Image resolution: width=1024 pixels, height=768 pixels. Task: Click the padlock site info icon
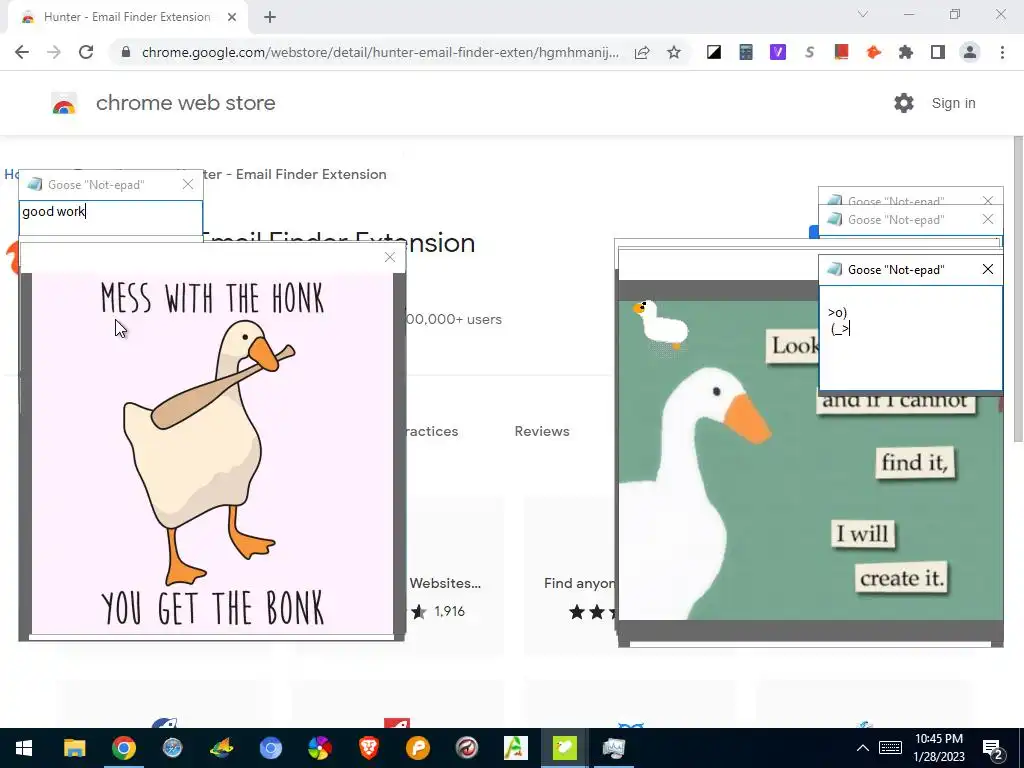[x=126, y=52]
